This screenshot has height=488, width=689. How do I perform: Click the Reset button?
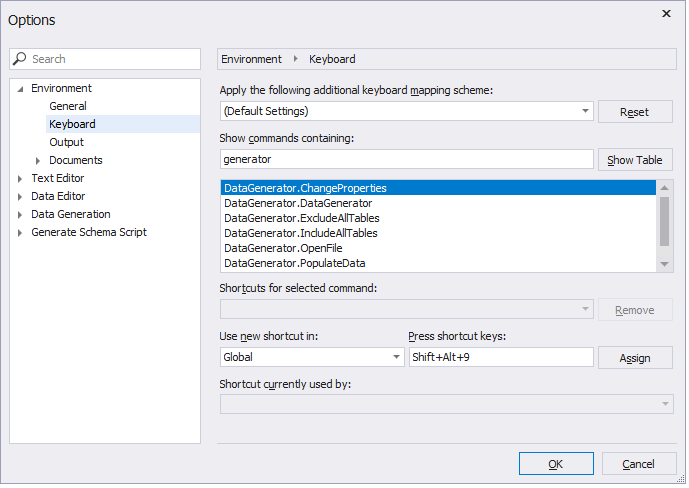634,112
